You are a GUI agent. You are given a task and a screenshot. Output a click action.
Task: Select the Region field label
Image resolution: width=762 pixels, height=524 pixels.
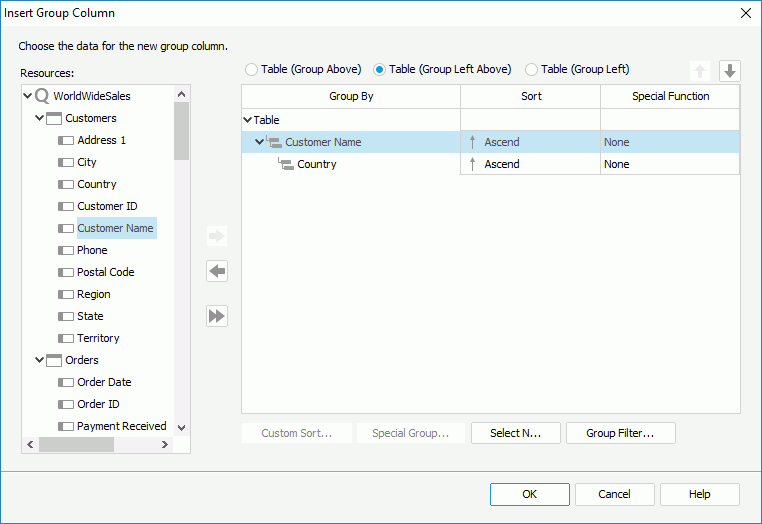93,294
